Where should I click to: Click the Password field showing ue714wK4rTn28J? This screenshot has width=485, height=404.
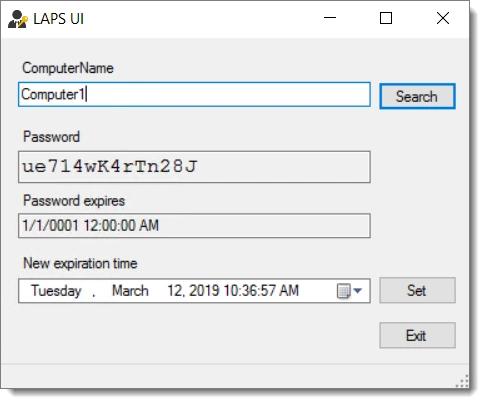point(194,167)
